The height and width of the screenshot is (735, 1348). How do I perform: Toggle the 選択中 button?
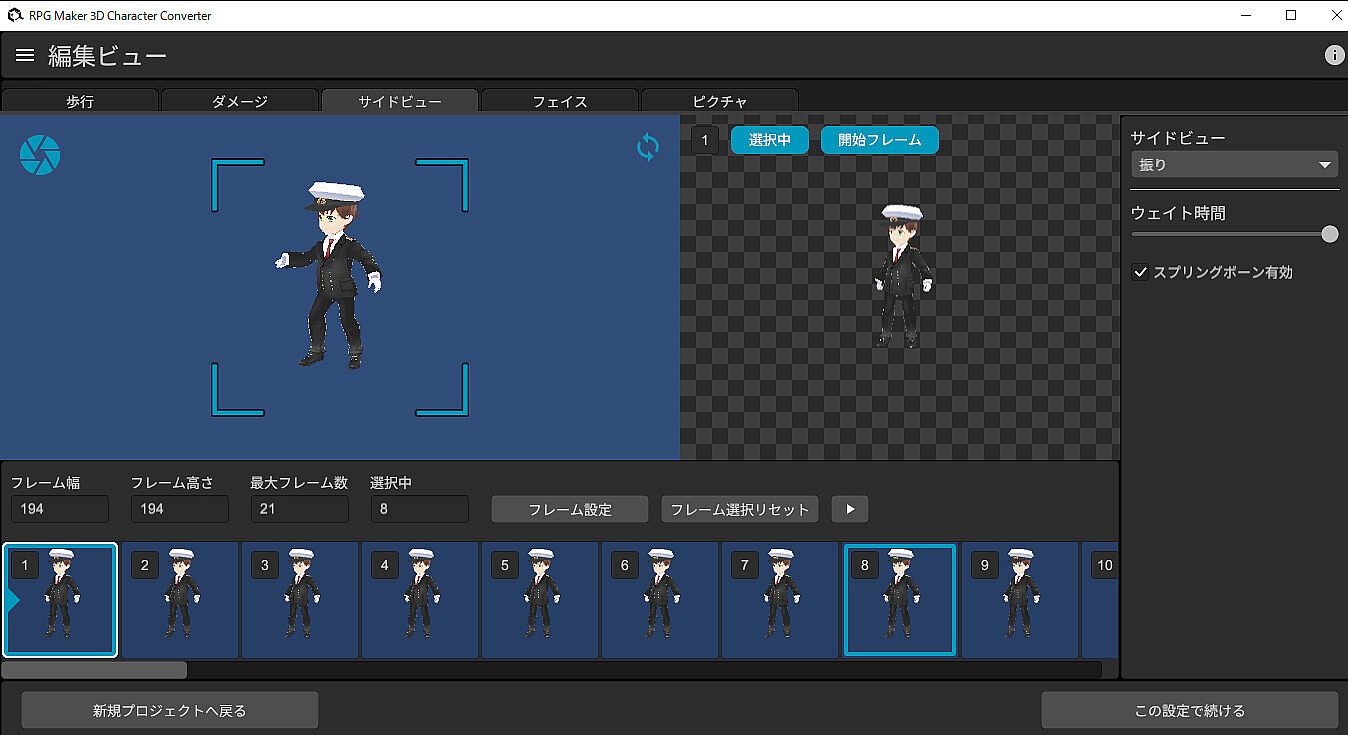(769, 140)
